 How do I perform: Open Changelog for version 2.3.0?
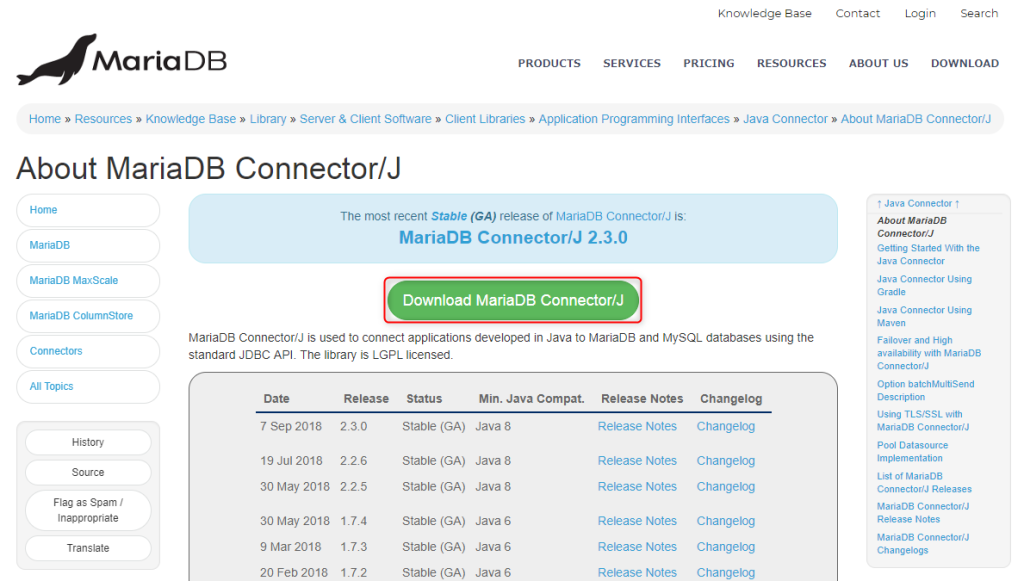pos(726,426)
